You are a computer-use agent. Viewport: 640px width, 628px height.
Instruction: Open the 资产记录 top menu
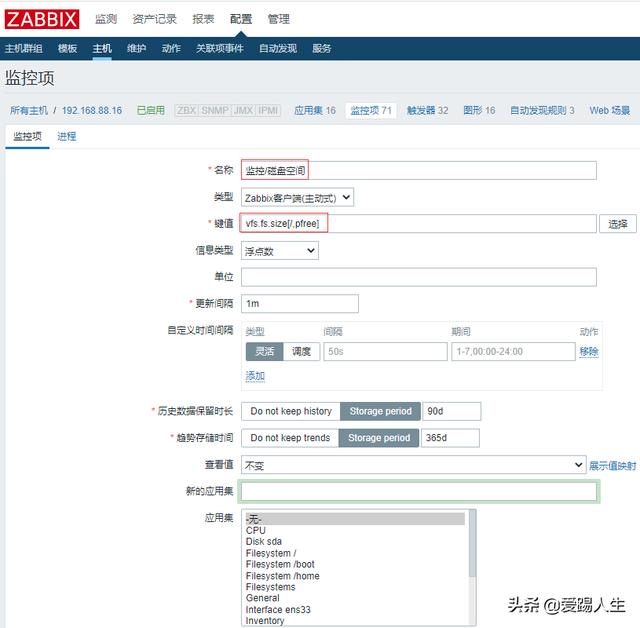click(x=155, y=19)
